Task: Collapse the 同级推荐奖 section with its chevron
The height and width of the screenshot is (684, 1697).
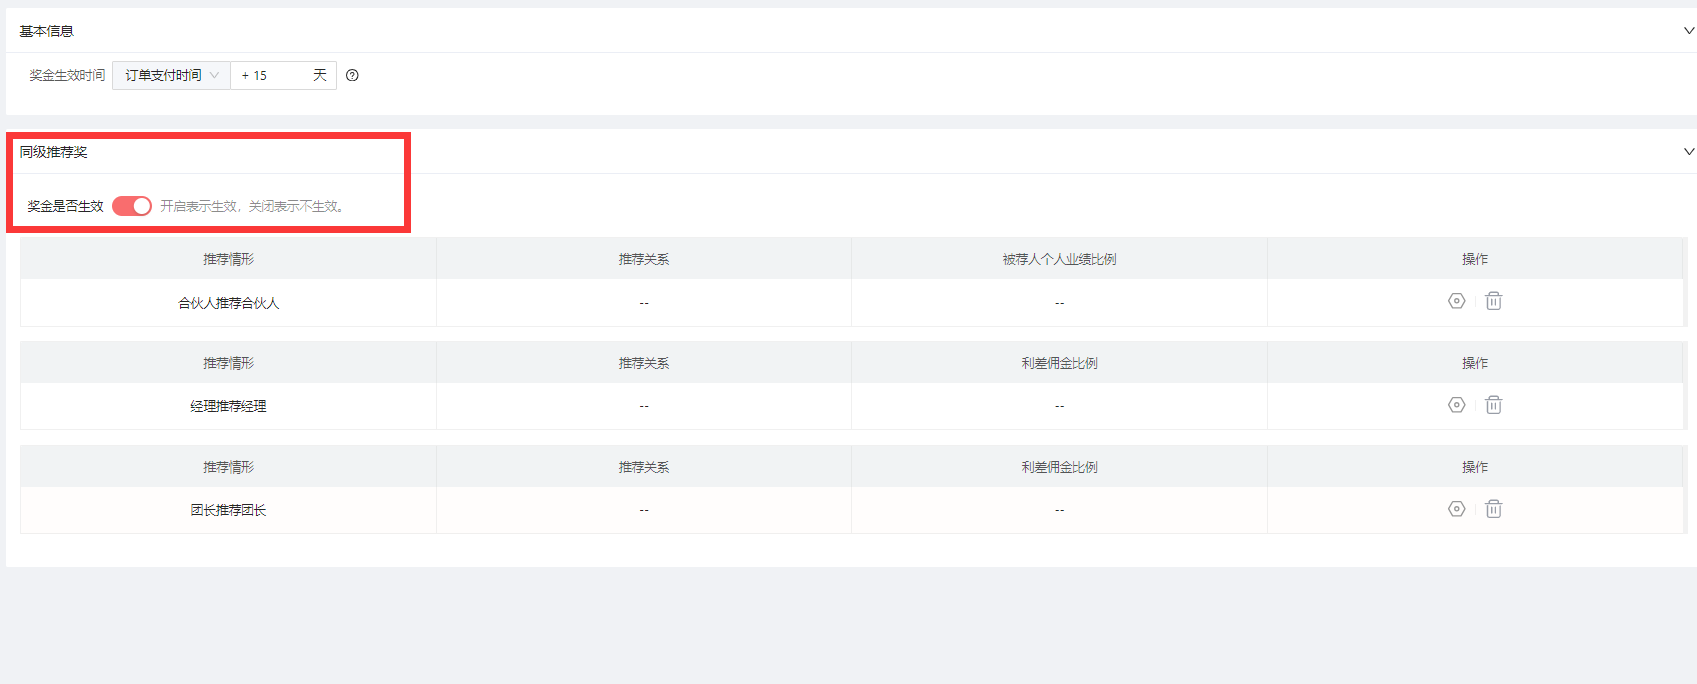Action: (x=1688, y=152)
